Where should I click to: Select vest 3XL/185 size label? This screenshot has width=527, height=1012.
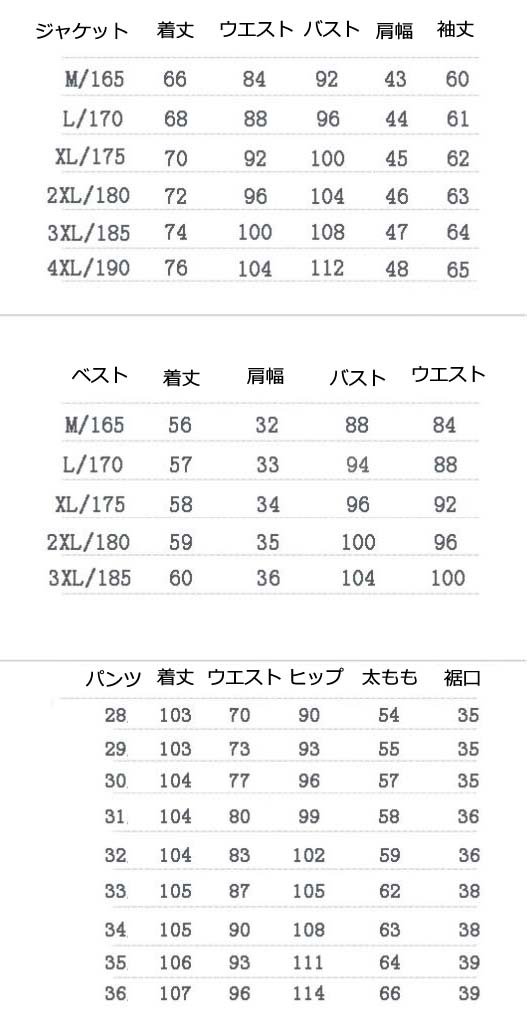click(90, 577)
